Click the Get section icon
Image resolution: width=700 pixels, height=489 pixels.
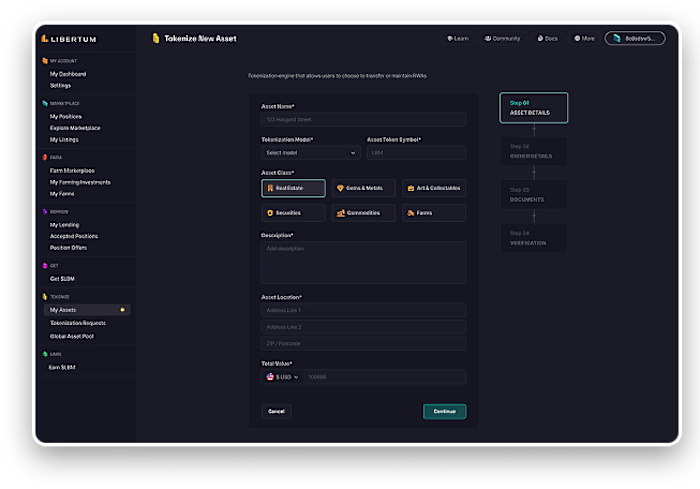[x=45, y=266]
